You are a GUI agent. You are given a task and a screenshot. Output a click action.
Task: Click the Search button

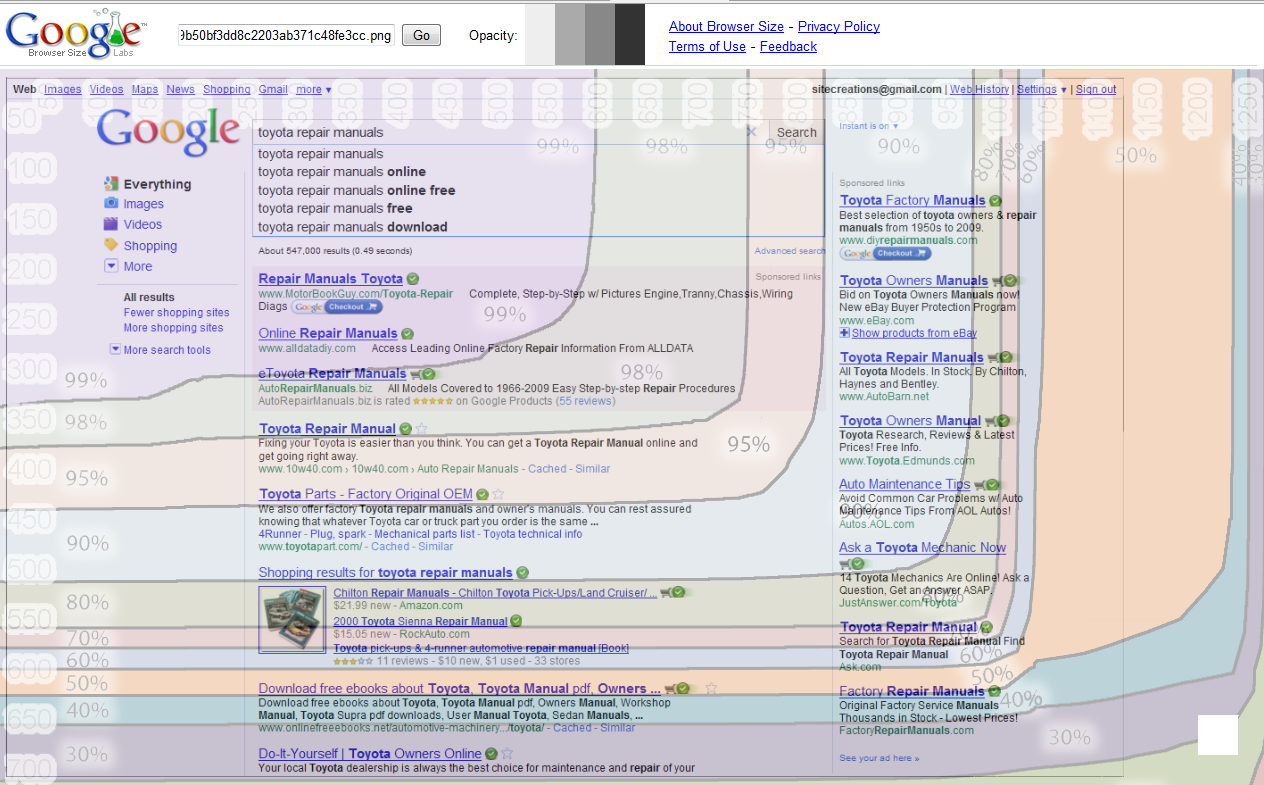tap(797, 132)
